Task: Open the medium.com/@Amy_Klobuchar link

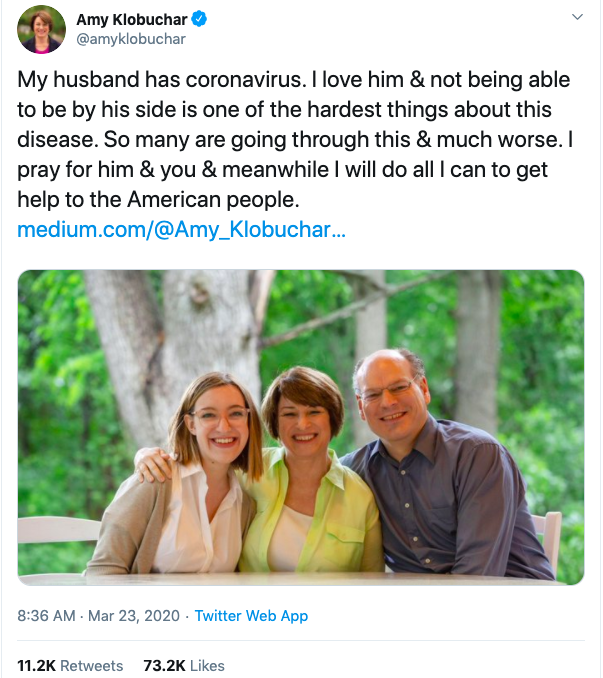Action: [x=182, y=229]
